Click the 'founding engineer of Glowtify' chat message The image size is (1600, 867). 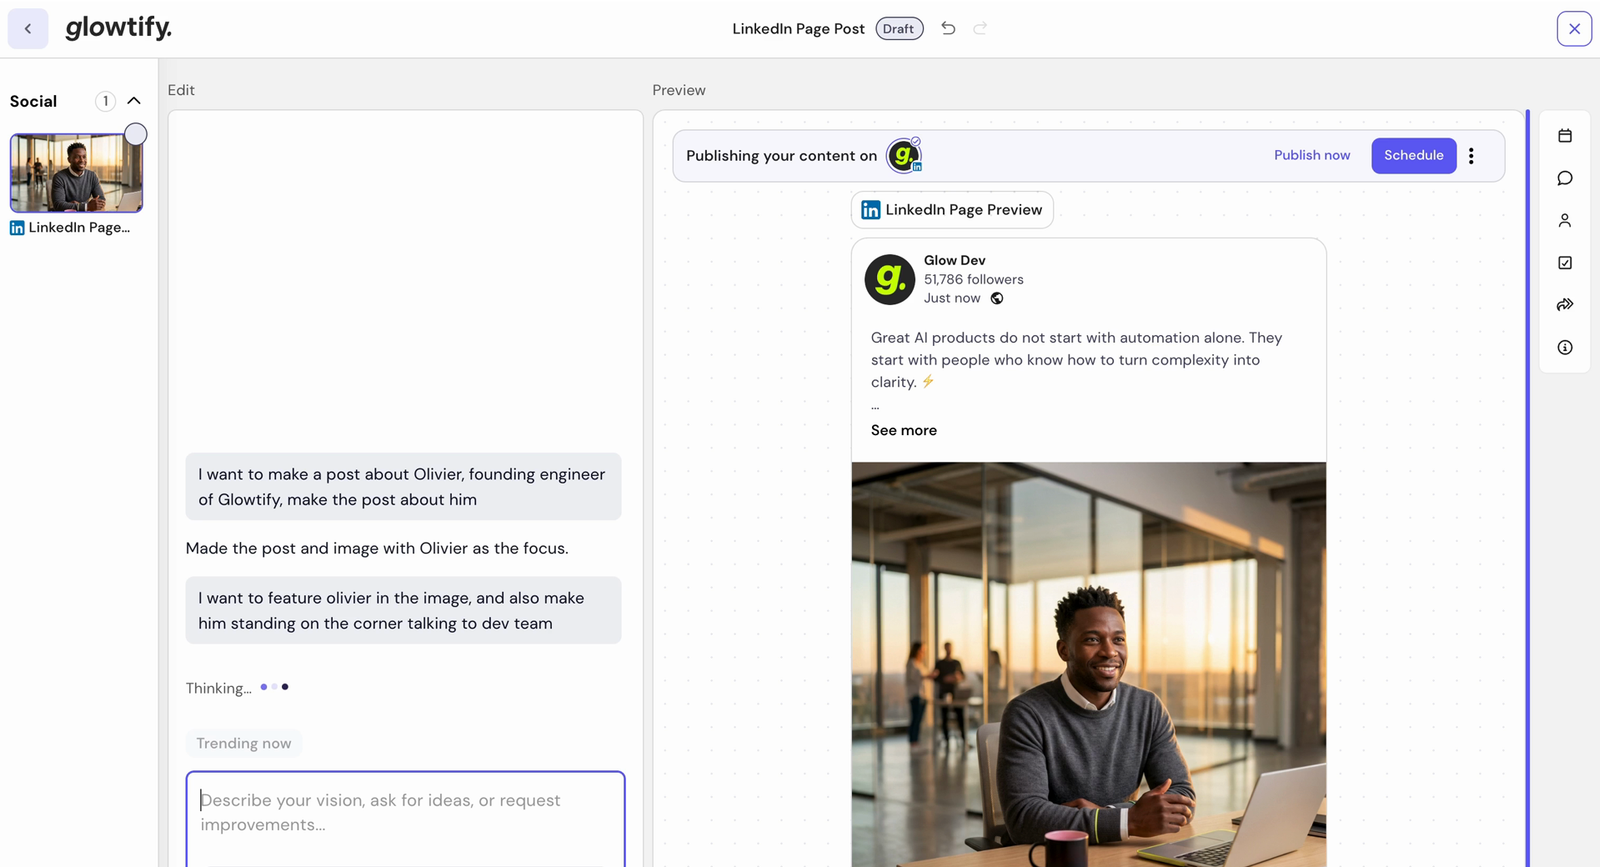pos(403,487)
